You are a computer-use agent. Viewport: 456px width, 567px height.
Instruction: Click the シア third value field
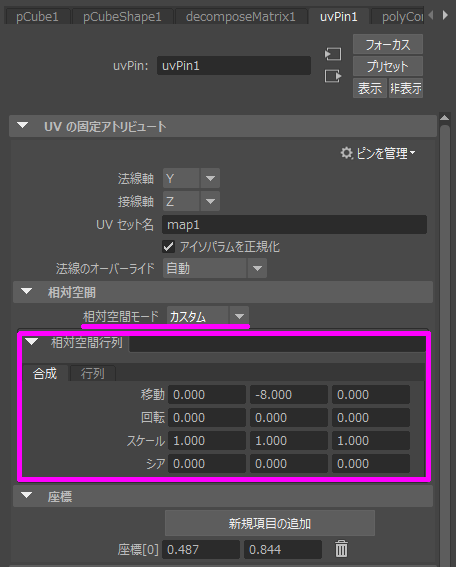click(x=371, y=464)
